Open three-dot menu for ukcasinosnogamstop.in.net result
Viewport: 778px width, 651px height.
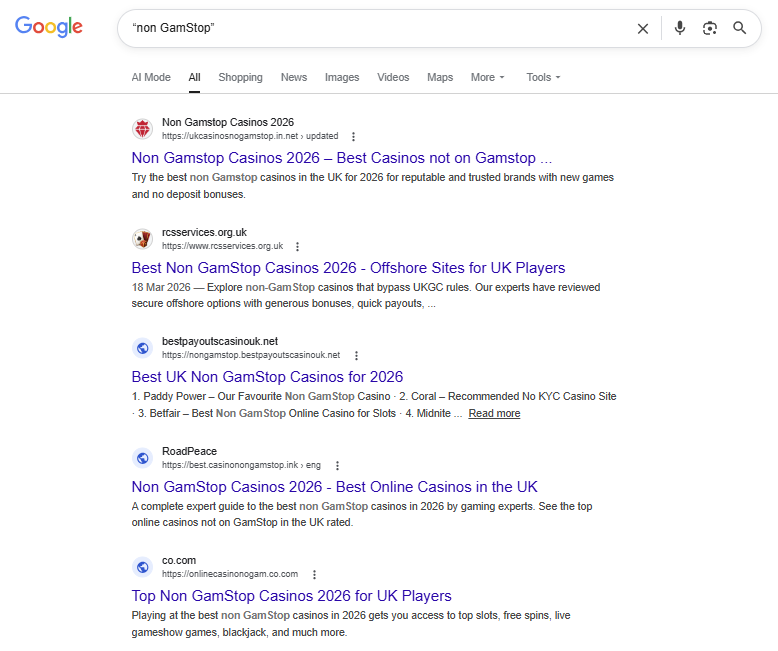tap(353, 136)
